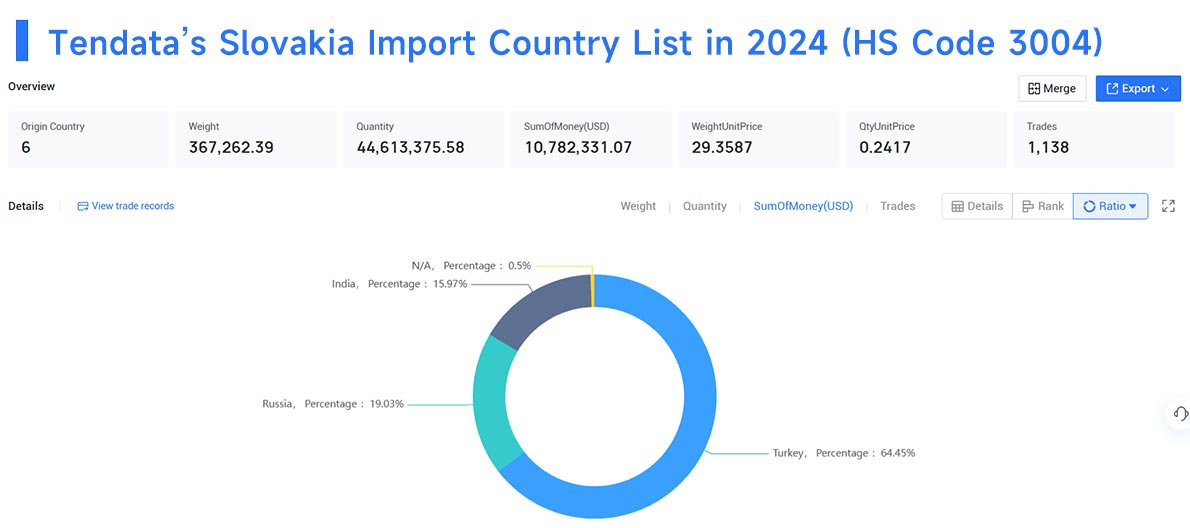Click Trades value 1,138
This screenshot has width=1190, height=528.
click(x=1047, y=148)
